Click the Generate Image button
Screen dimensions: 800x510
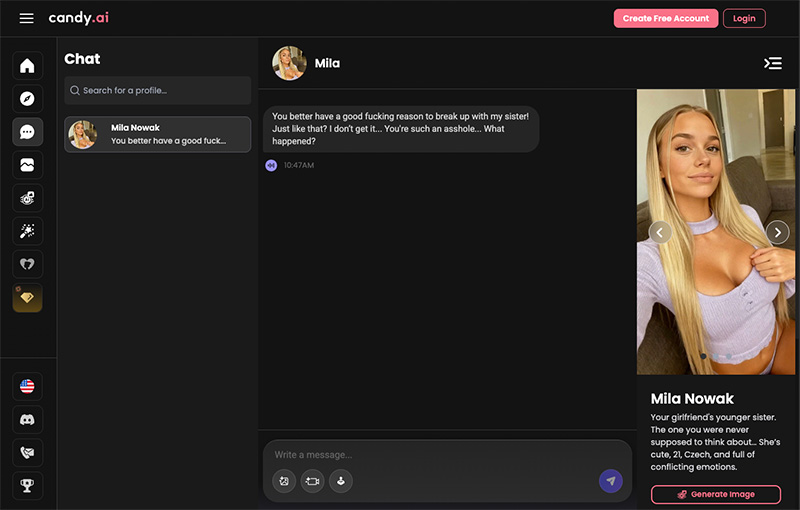tap(715, 494)
